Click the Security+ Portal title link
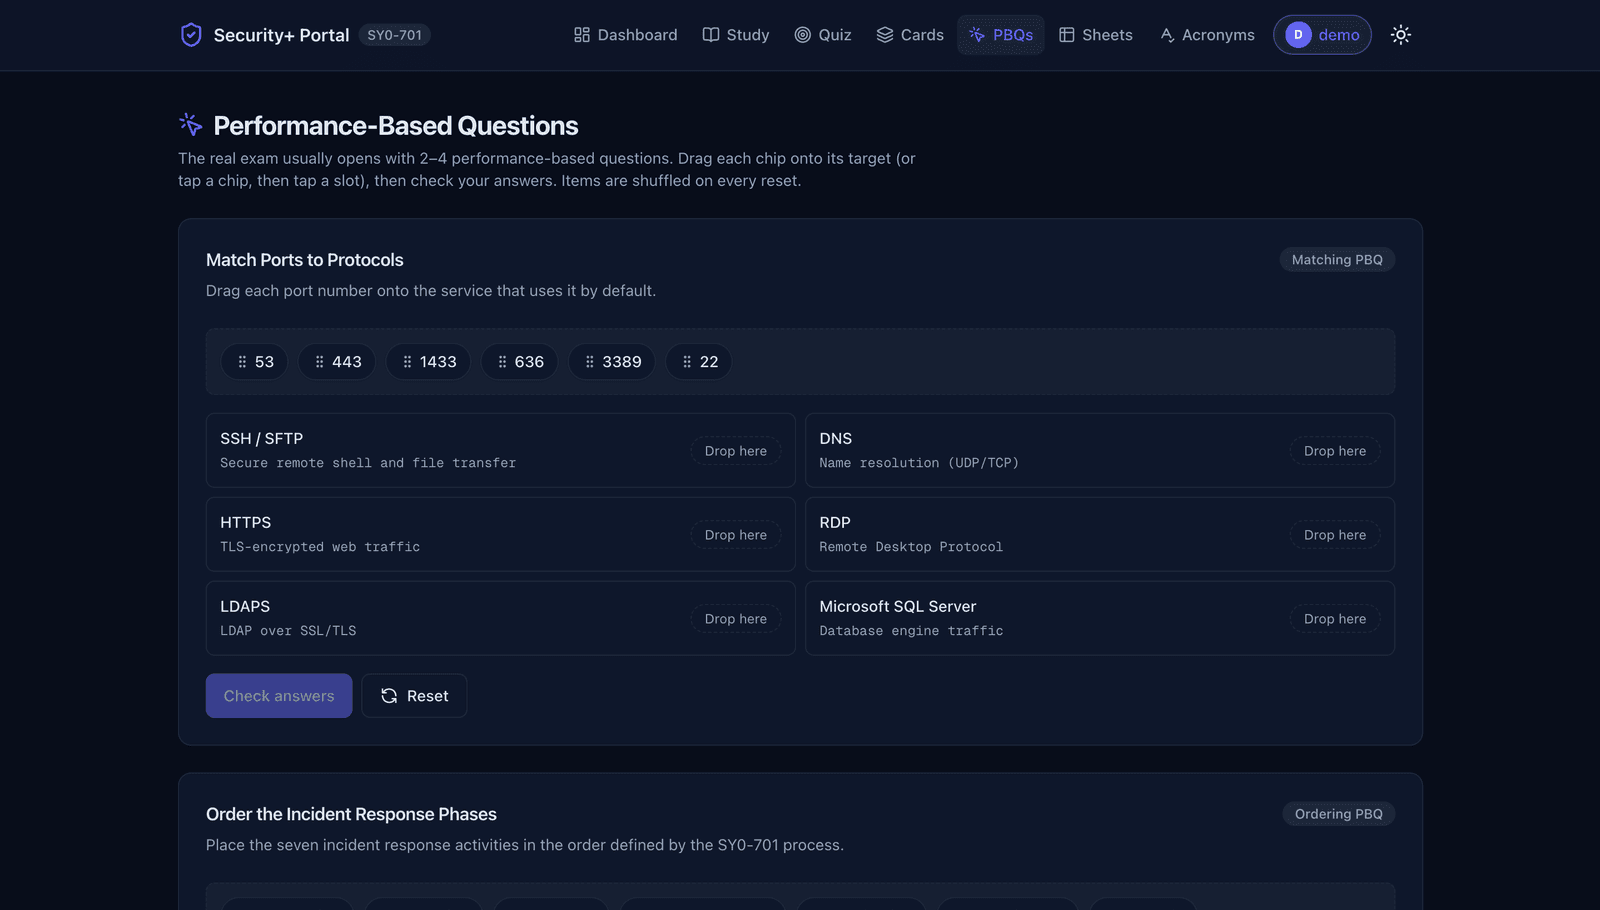Viewport: 1600px width, 910px height. (x=281, y=35)
